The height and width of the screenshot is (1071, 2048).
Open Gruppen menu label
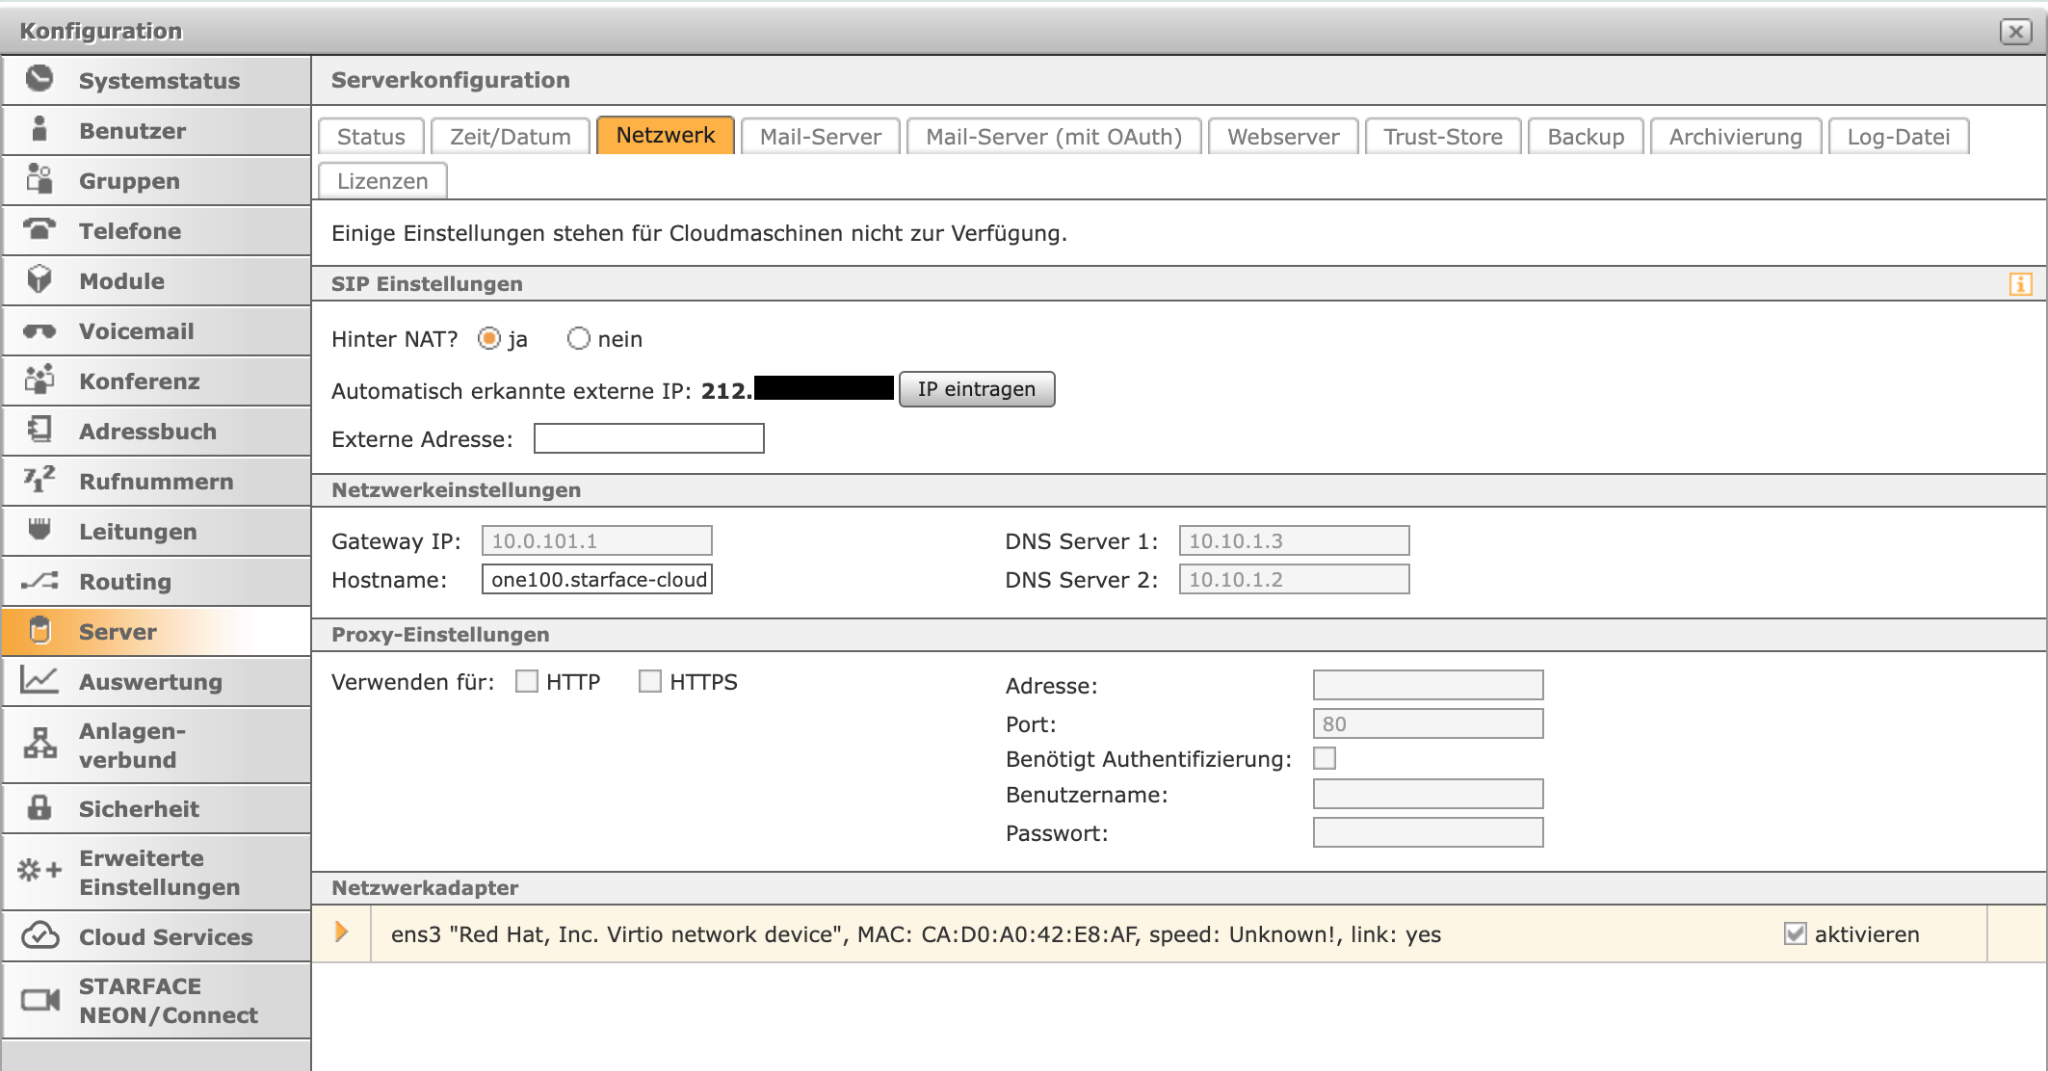[129, 181]
